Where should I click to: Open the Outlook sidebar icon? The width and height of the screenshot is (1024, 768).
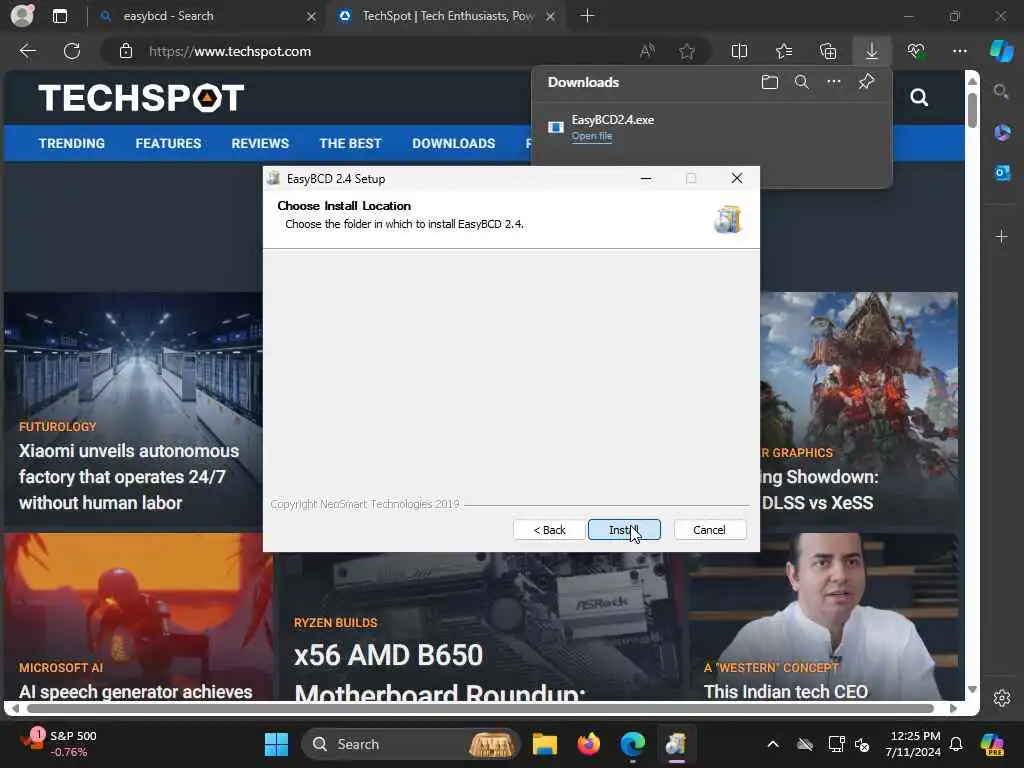point(1002,172)
